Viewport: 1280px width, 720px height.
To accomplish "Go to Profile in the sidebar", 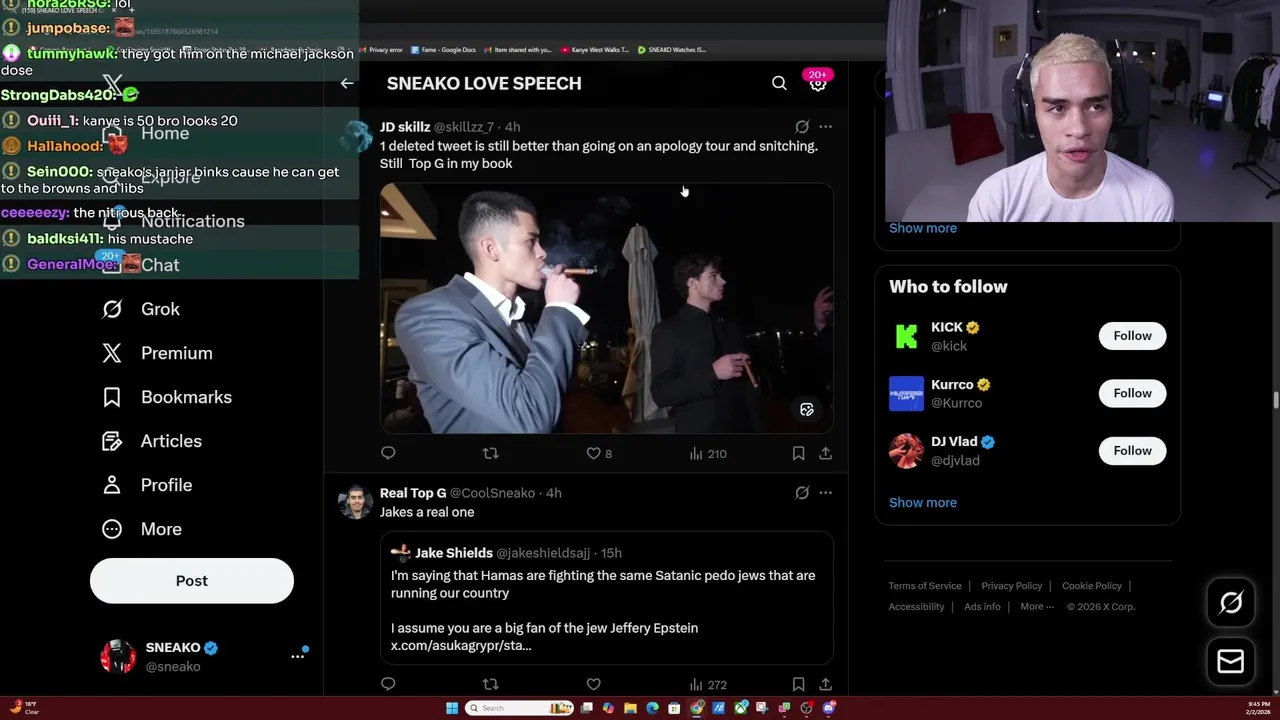I will click(x=147, y=485).
